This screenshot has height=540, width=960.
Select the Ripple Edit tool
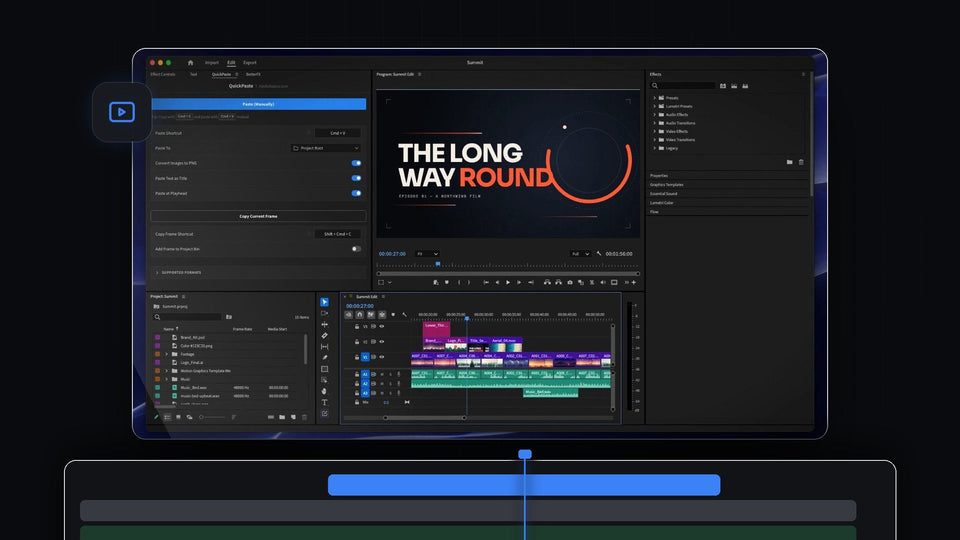click(324, 324)
